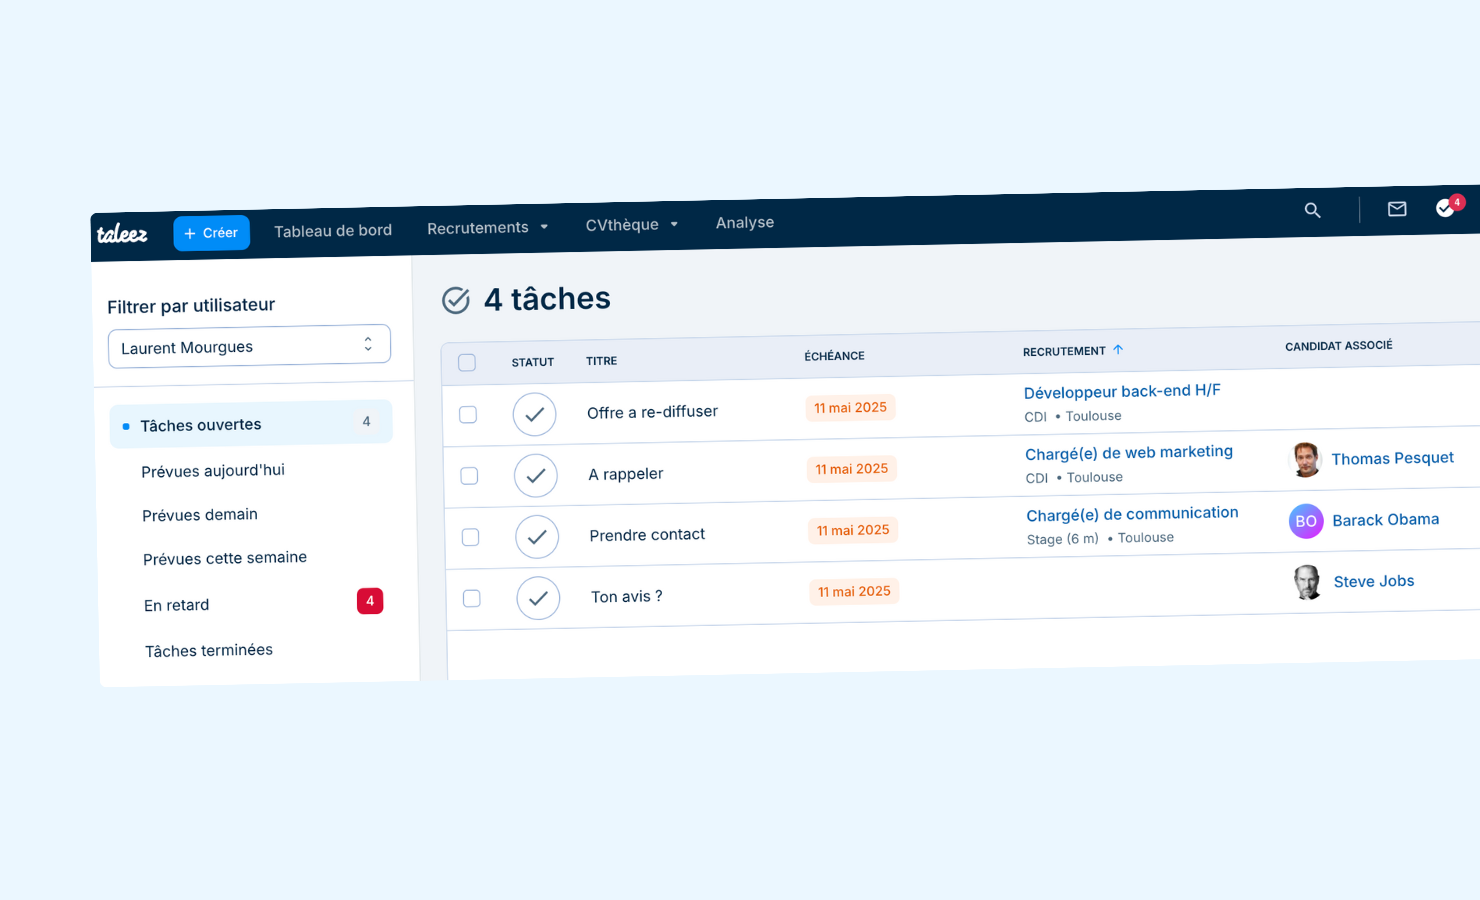The height and width of the screenshot is (900, 1480).
Task: Open the search magnifier icon
Action: [x=1313, y=210]
